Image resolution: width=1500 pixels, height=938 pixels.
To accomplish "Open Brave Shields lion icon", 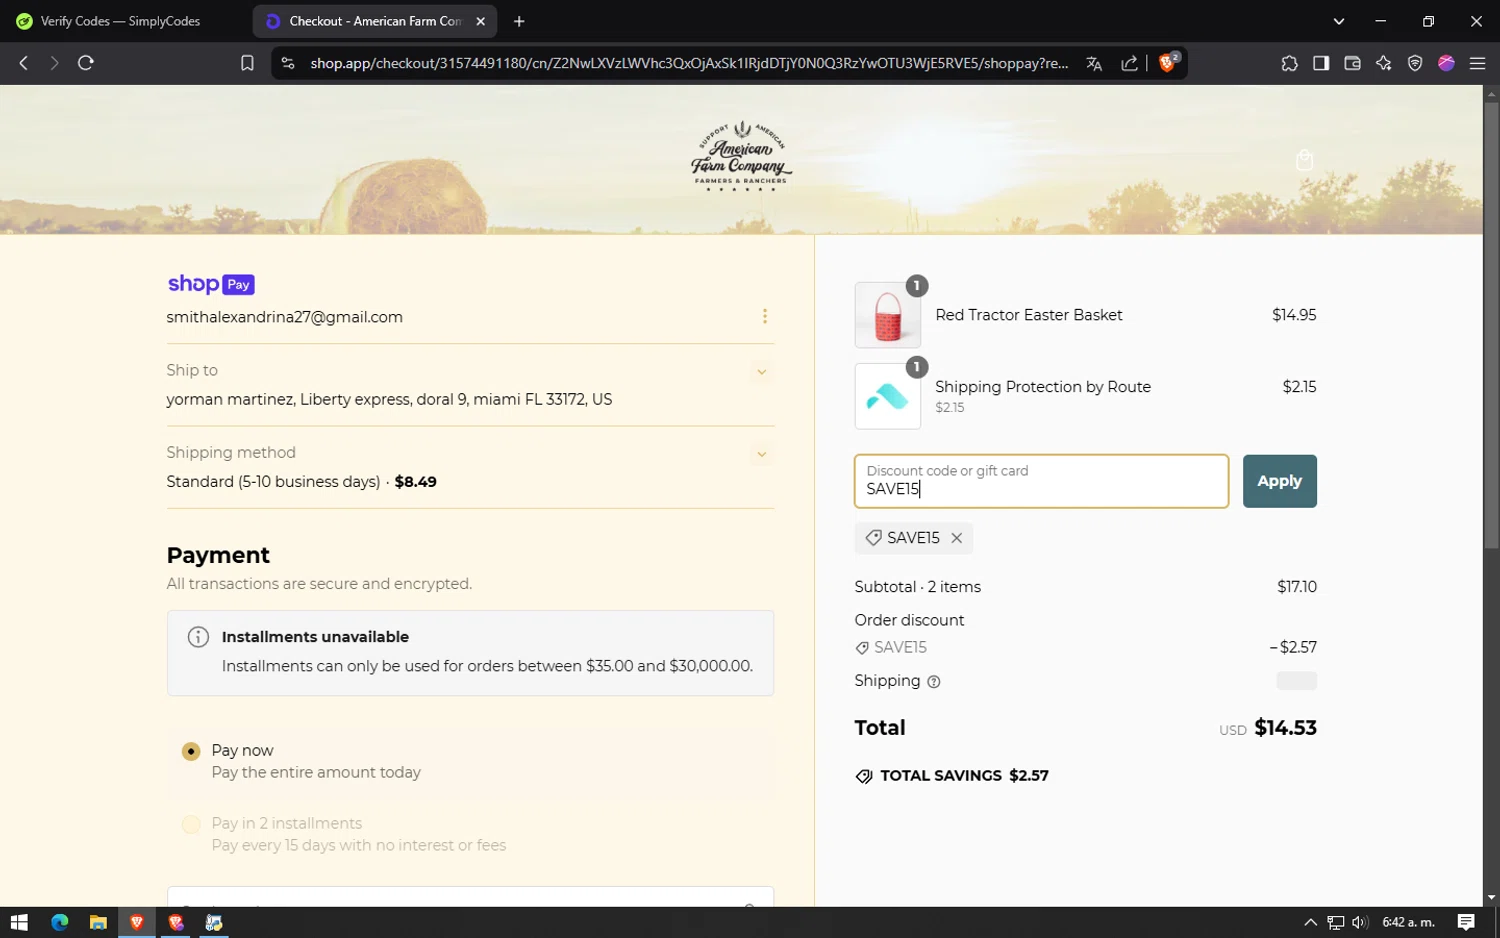I will pyautogui.click(x=1168, y=62).
